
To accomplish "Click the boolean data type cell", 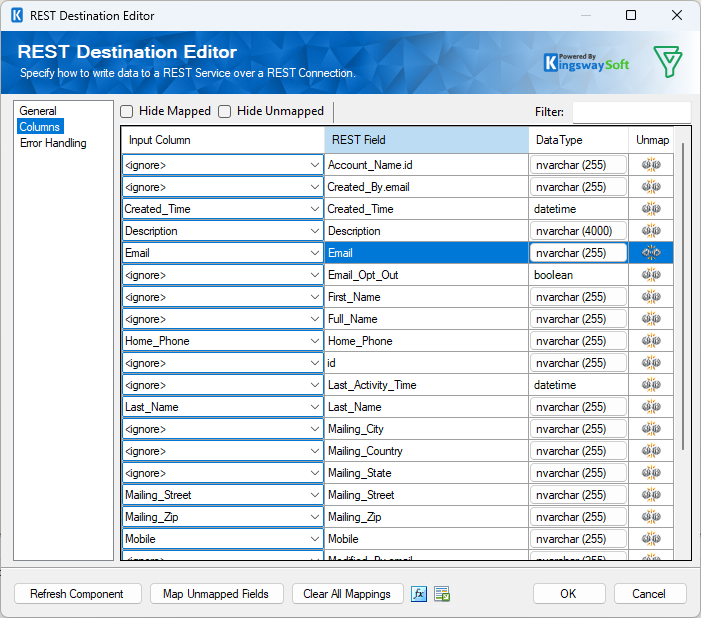I will [578, 275].
